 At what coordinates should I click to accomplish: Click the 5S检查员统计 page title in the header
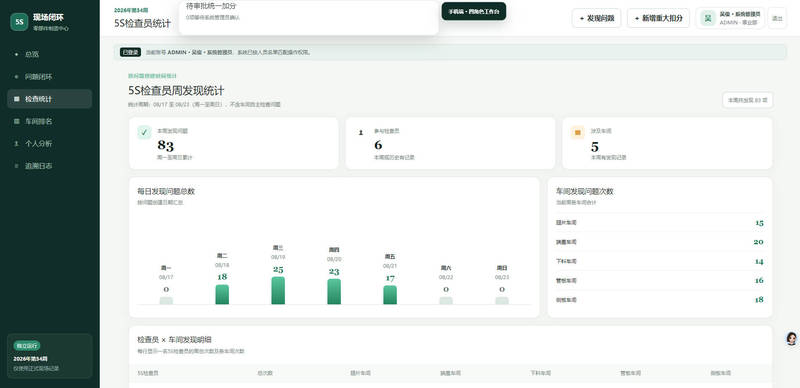tap(143, 23)
